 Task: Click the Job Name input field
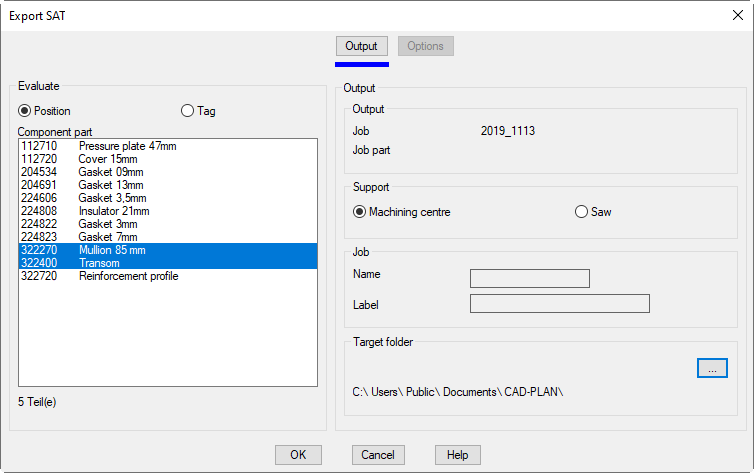click(529, 278)
